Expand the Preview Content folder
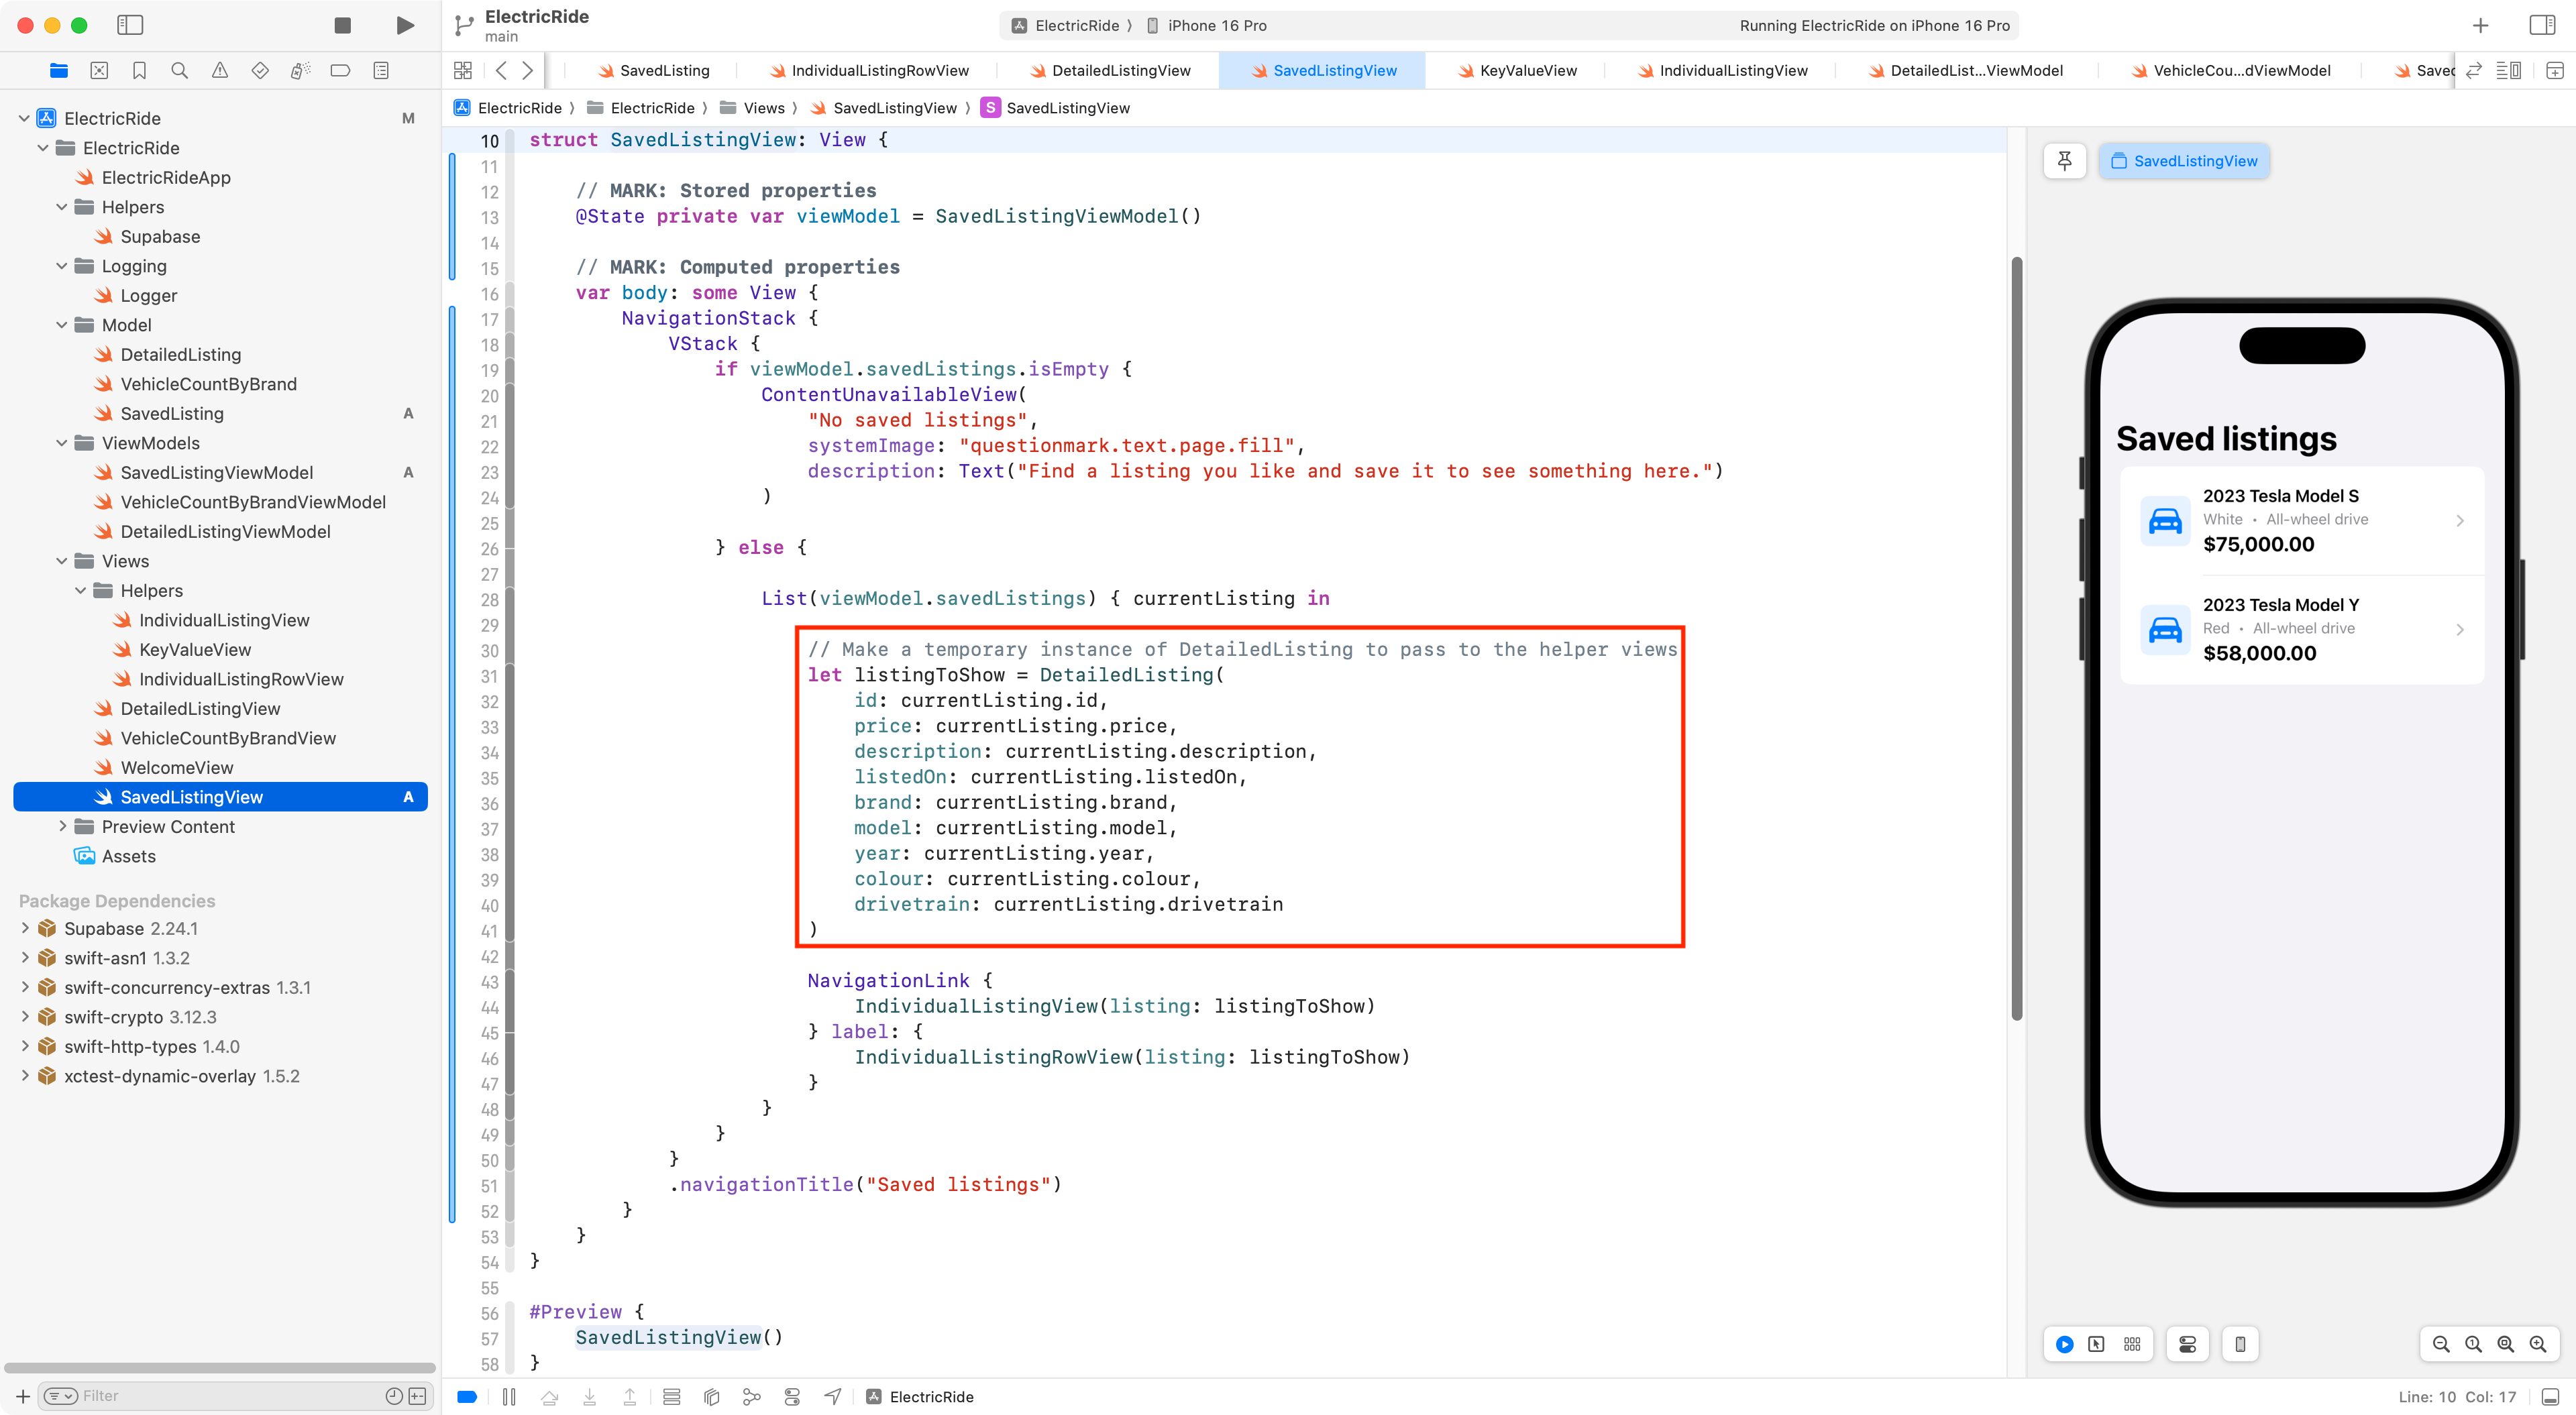Screen dimensions: 2576x1415 (x=62, y=826)
